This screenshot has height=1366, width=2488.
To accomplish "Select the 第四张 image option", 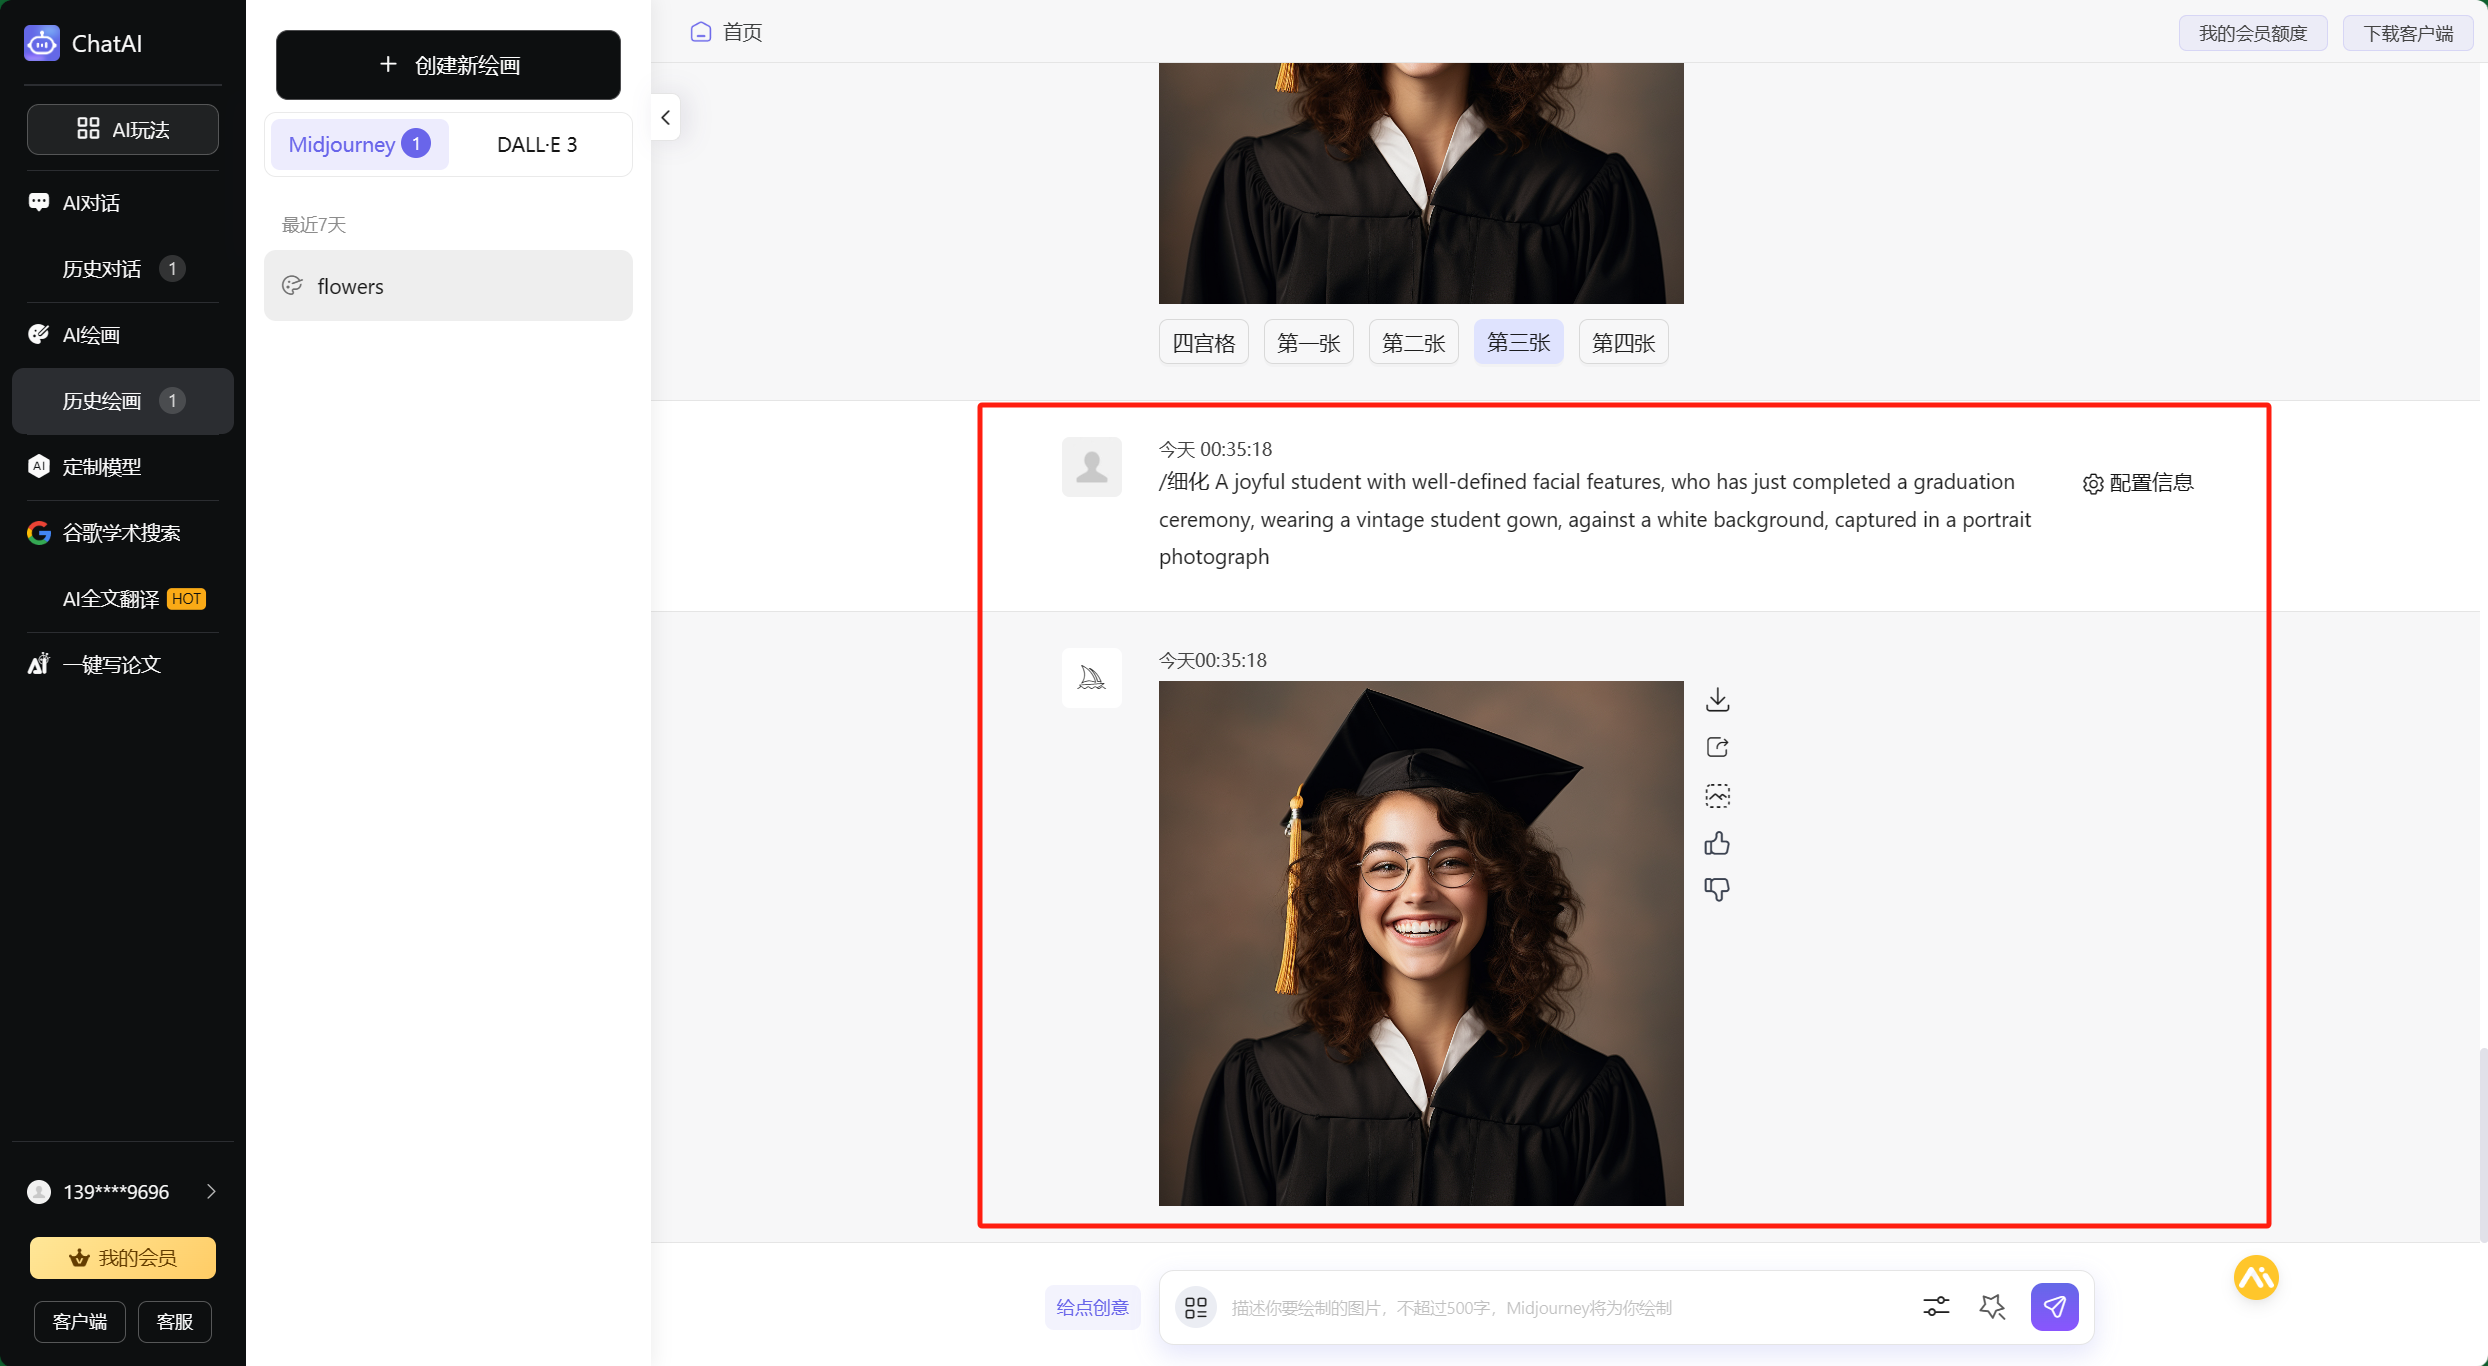I will [x=1622, y=343].
